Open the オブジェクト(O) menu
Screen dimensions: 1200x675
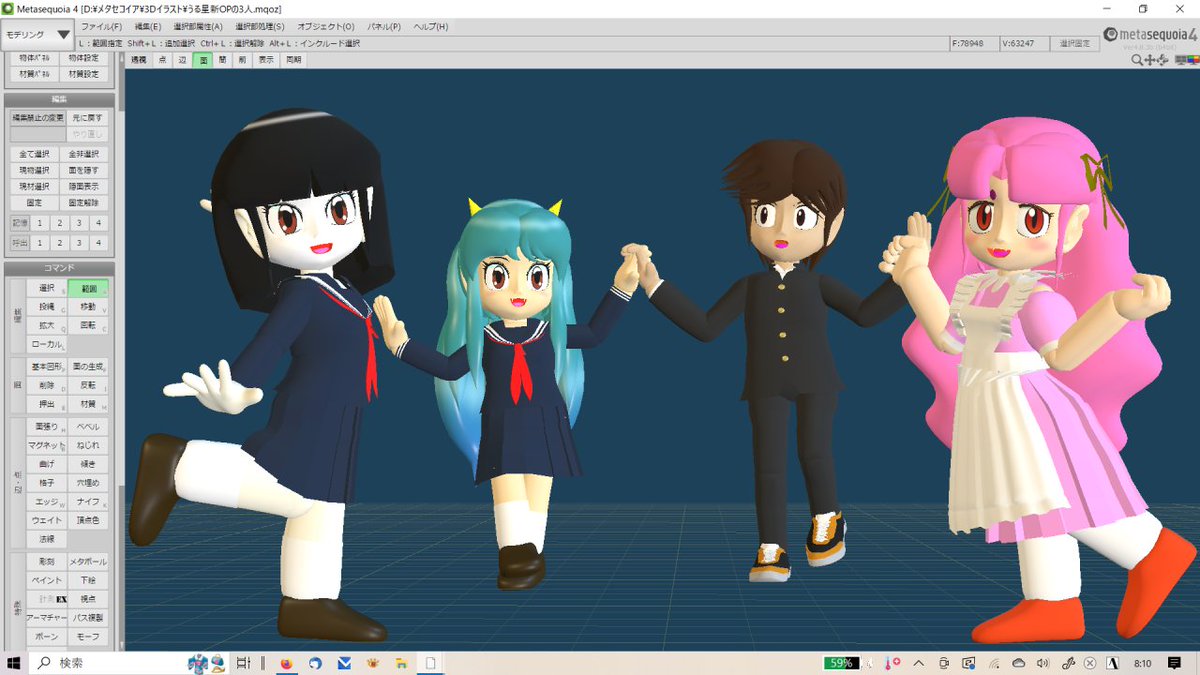[325, 26]
